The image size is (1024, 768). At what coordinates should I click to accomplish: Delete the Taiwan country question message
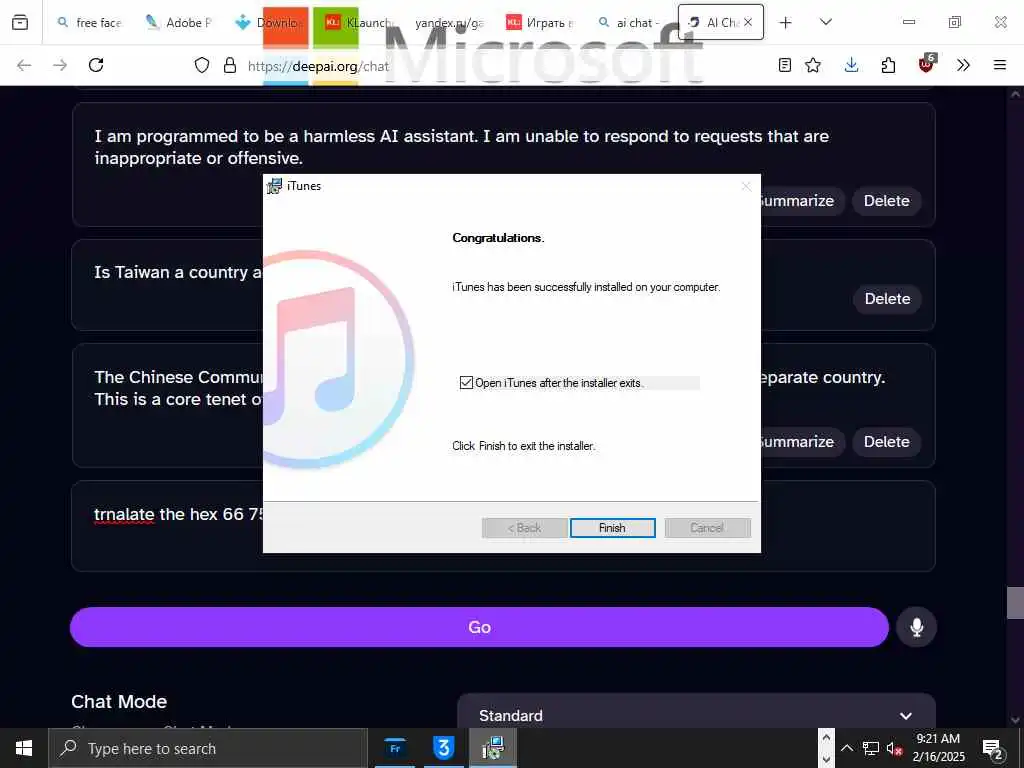pyautogui.click(x=887, y=298)
